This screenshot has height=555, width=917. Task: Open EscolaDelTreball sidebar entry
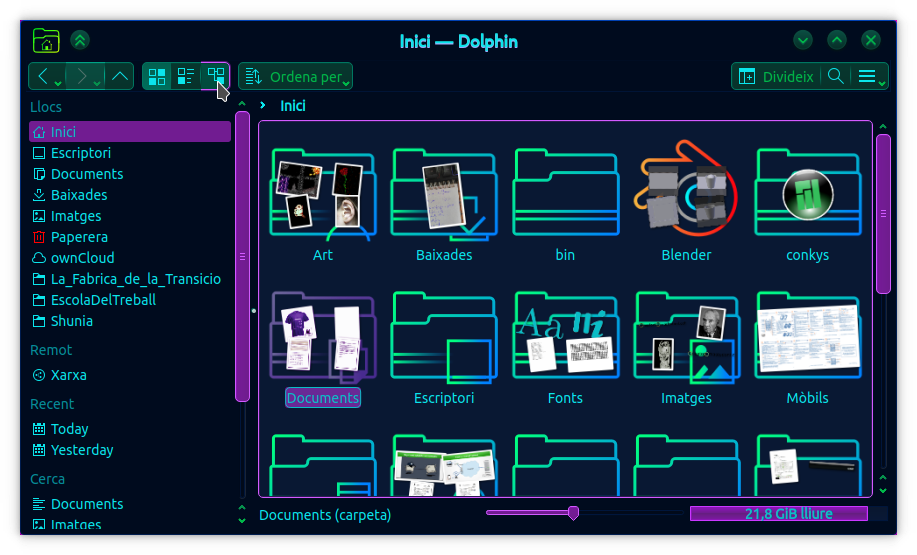tap(130, 300)
